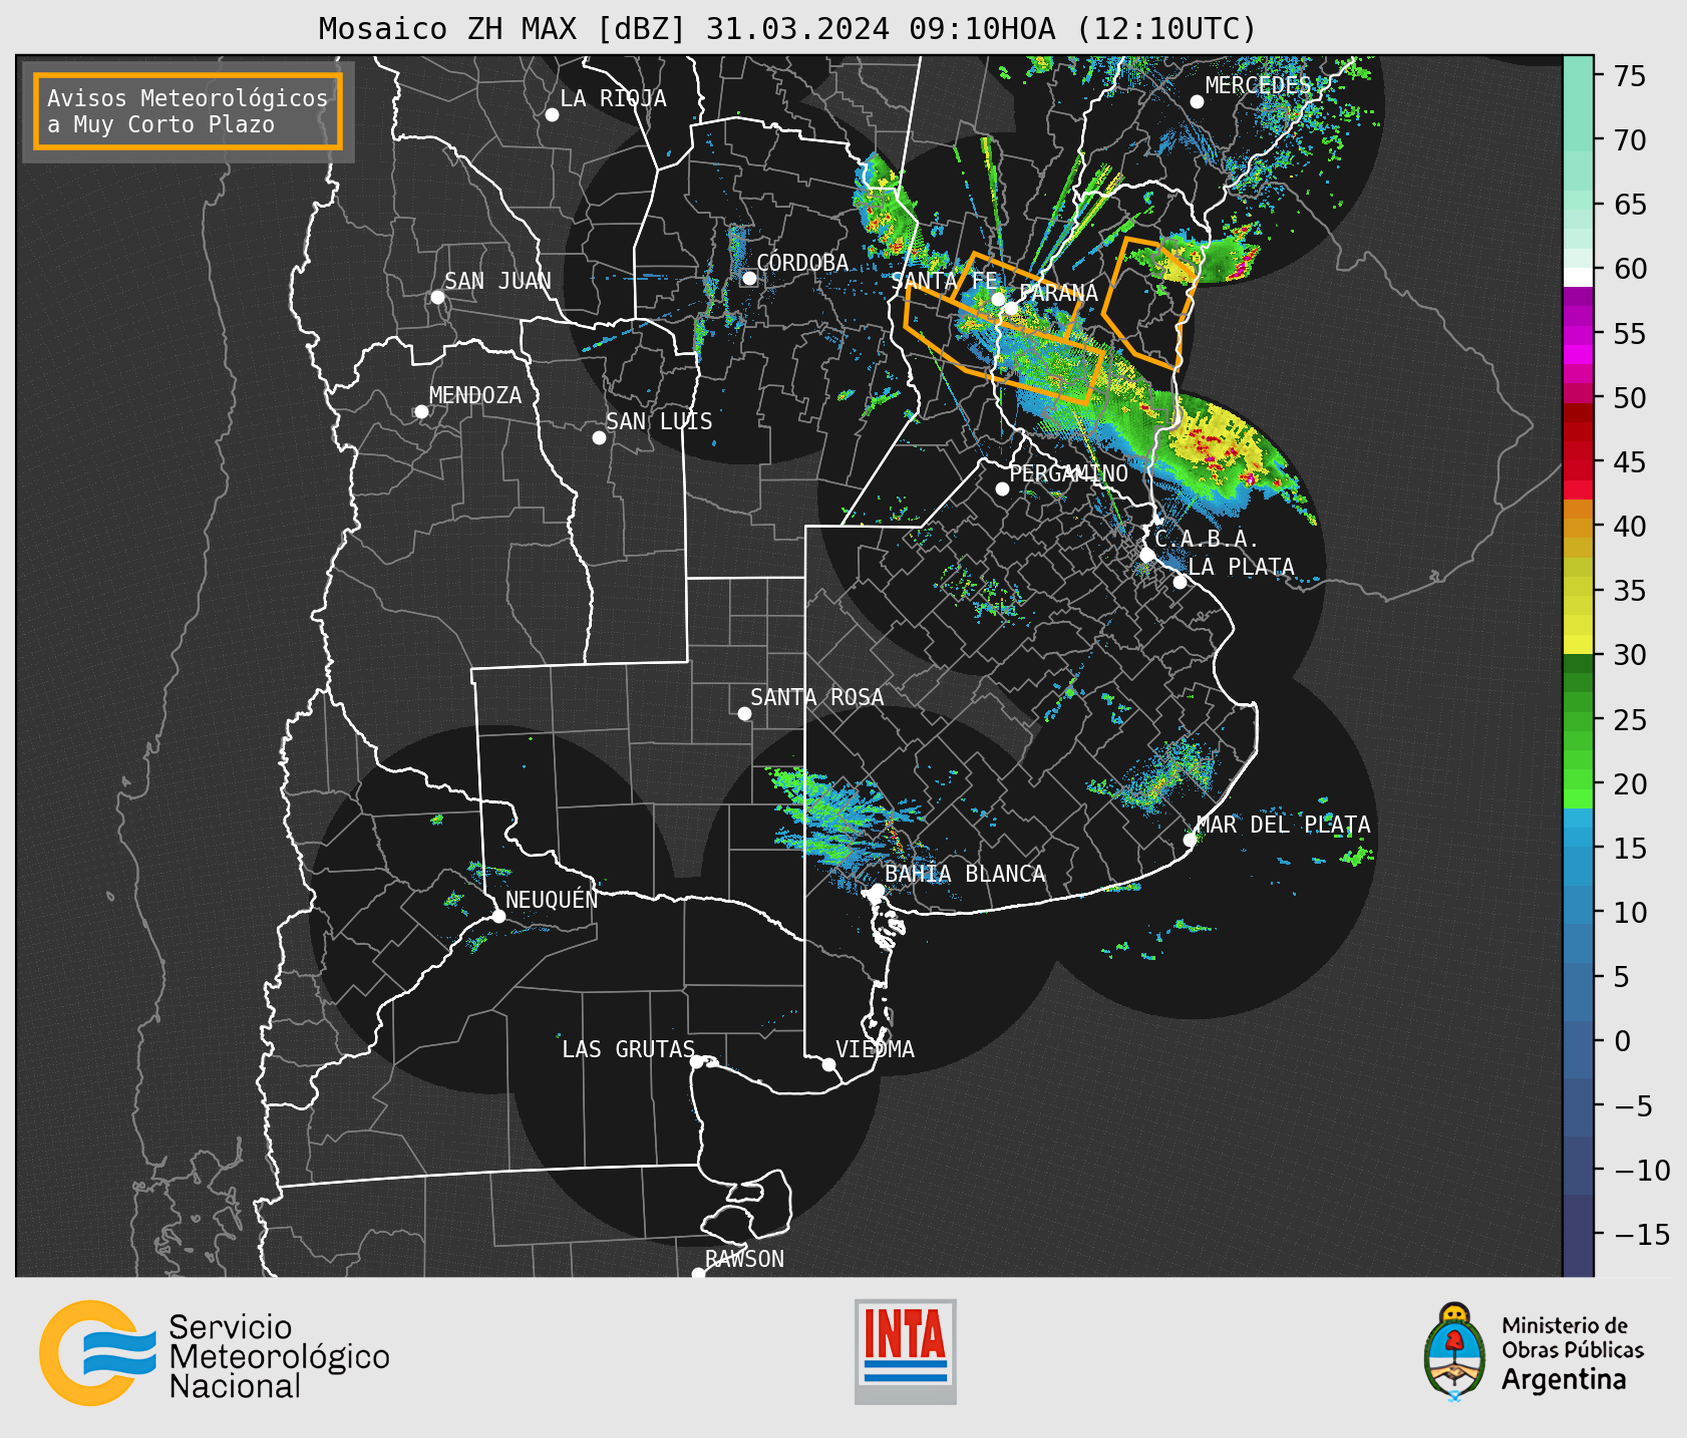1687x1438 pixels.
Task: Click the Rawson city marker dot
Action: [698, 1273]
